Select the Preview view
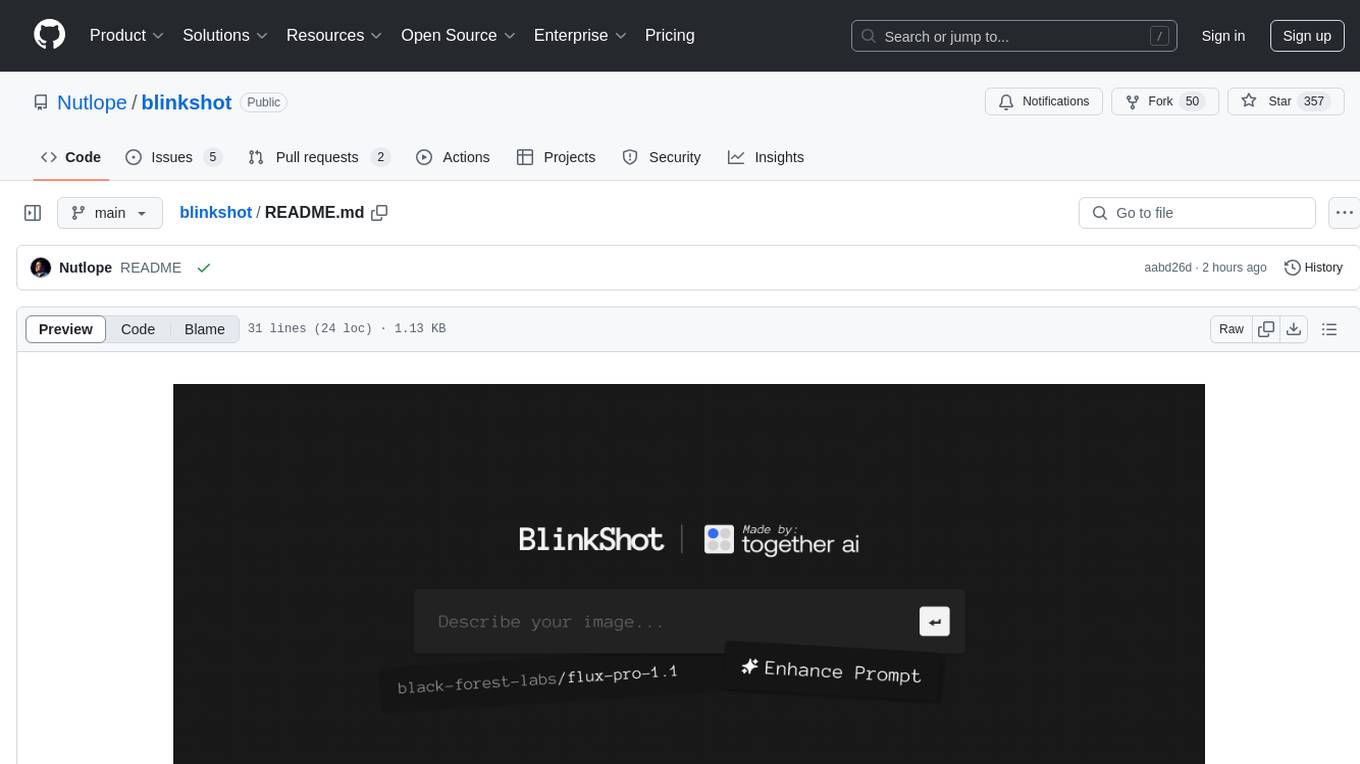Image resolution: width=1360 pixels, height=764 pixels. (66, 329)
